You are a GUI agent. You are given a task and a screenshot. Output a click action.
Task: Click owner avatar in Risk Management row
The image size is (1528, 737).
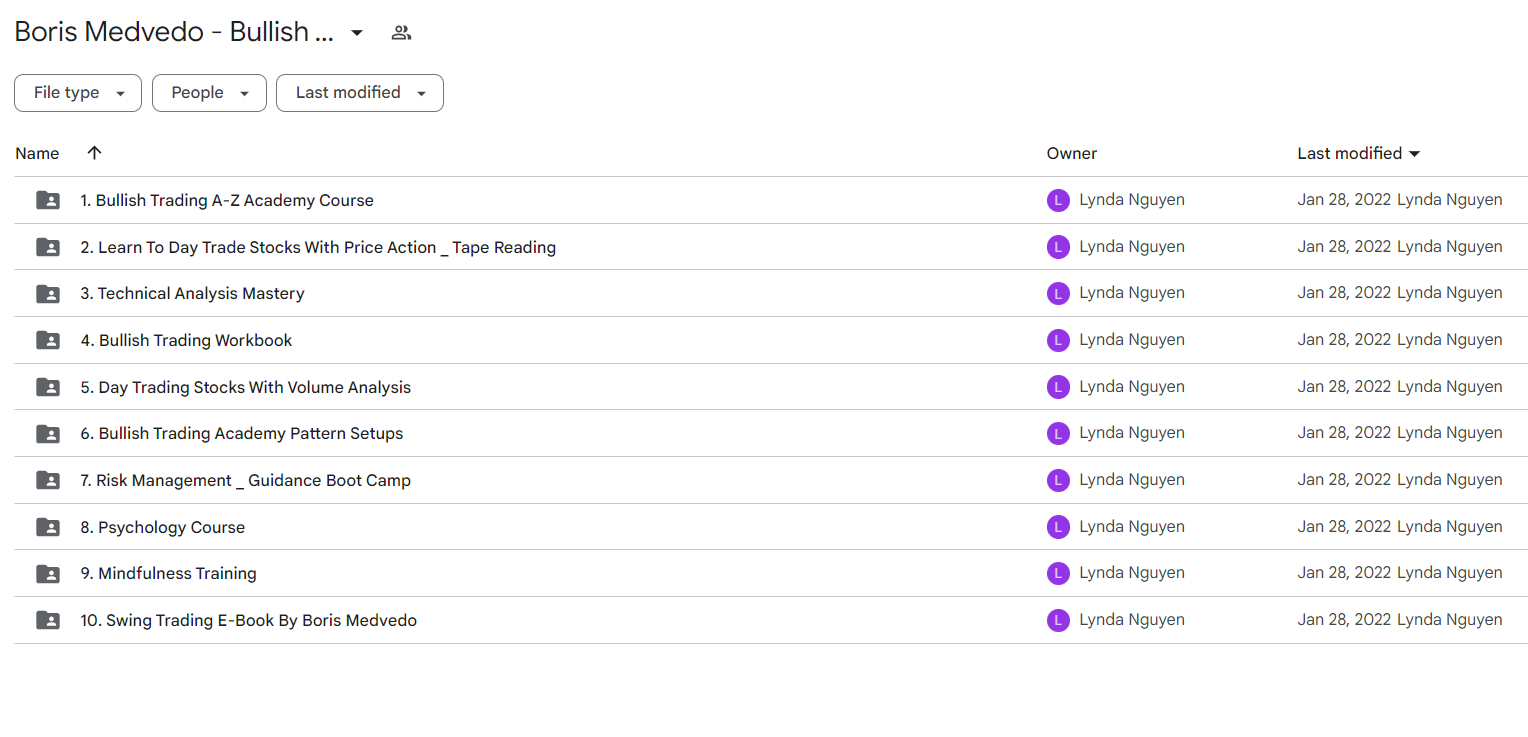point(1058,480)
